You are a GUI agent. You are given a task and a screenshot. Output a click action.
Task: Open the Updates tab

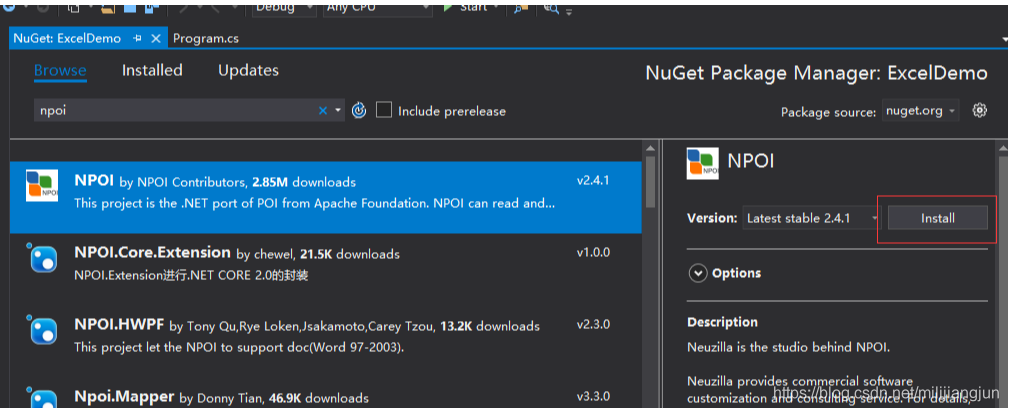(248, 70)
